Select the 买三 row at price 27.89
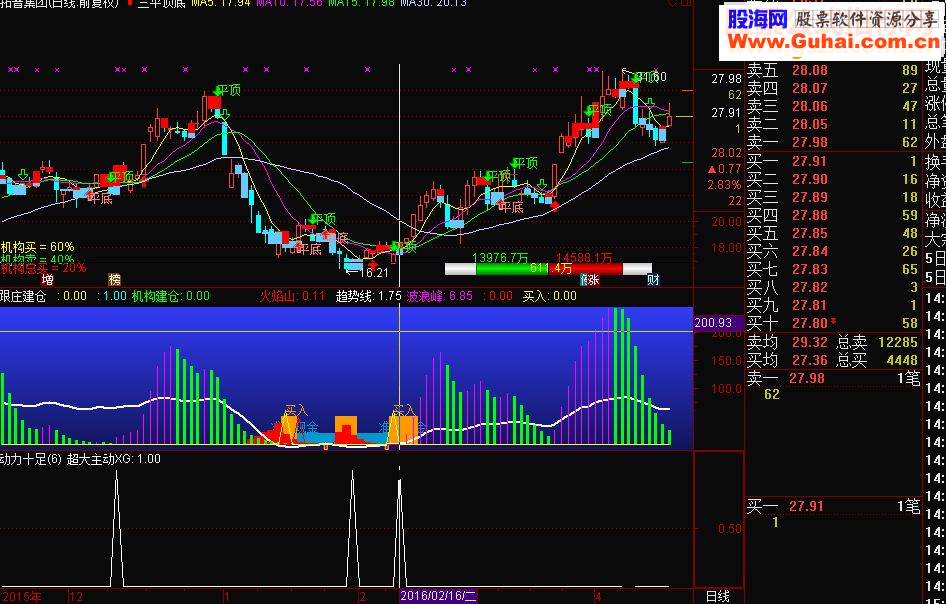Image resolution: width=946 pixels, height=604 pixels. pyautogui.click(x=833, y=197)
